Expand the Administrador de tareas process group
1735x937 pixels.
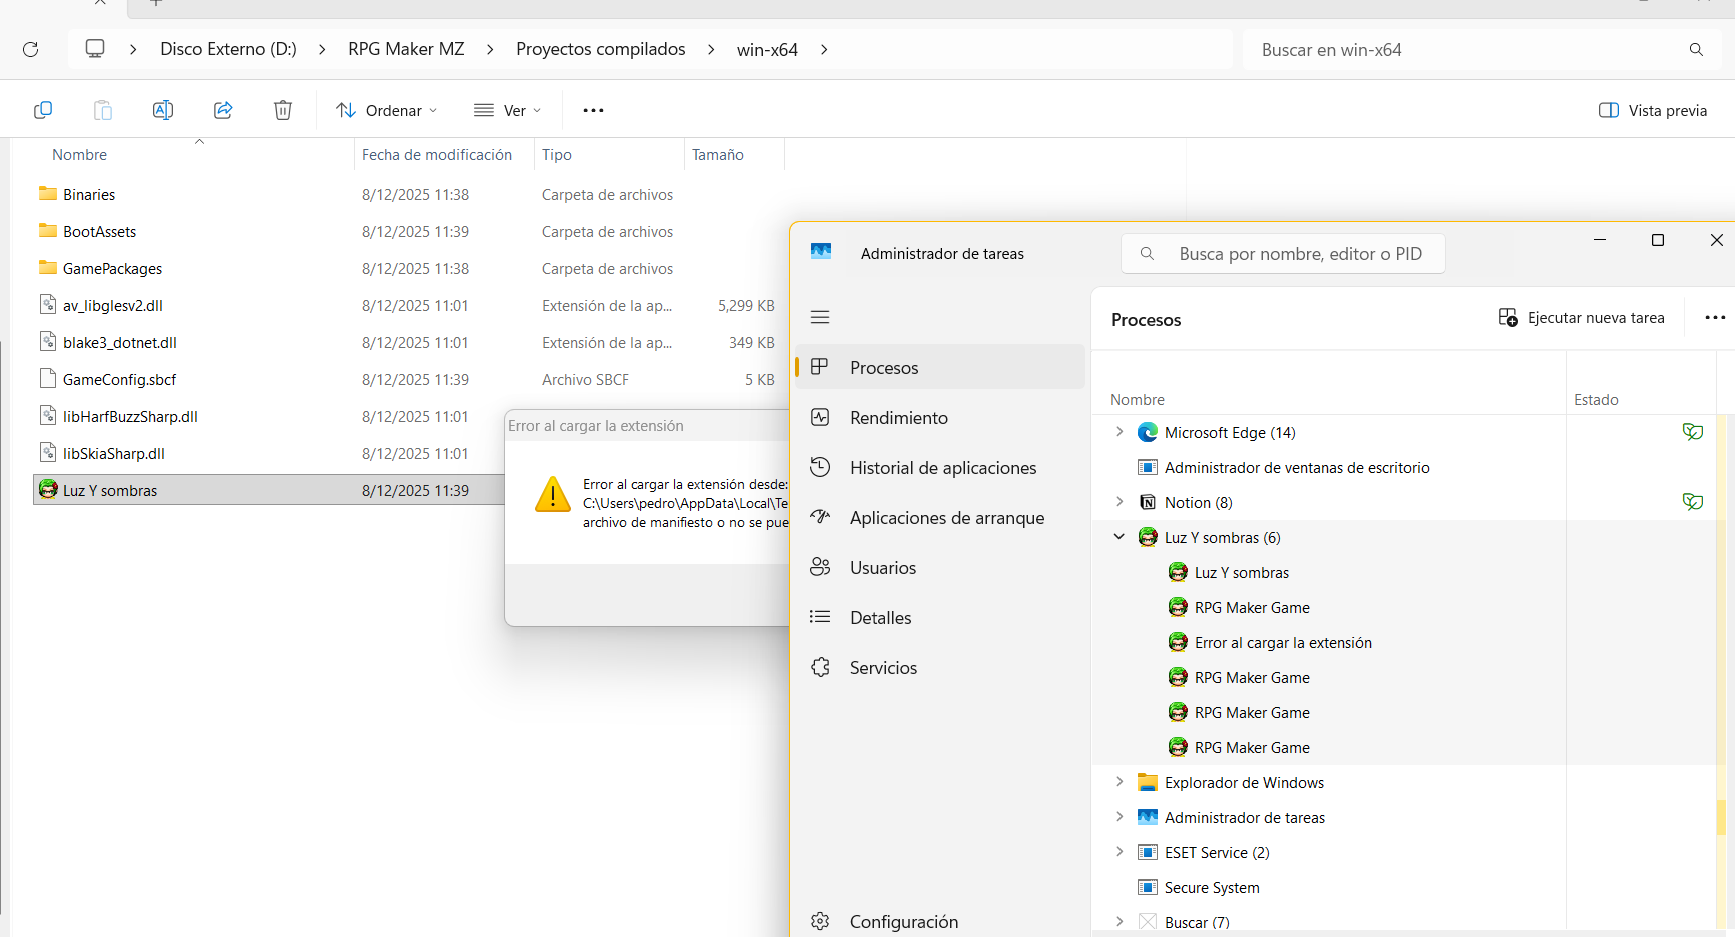click(x=1119, y=817)
